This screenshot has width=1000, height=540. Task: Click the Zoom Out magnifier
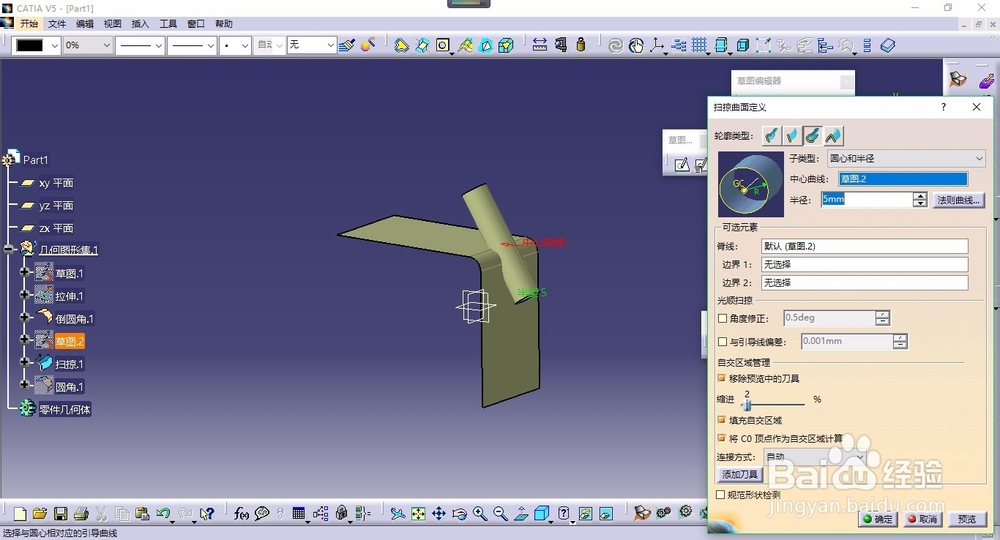[501, 513]
